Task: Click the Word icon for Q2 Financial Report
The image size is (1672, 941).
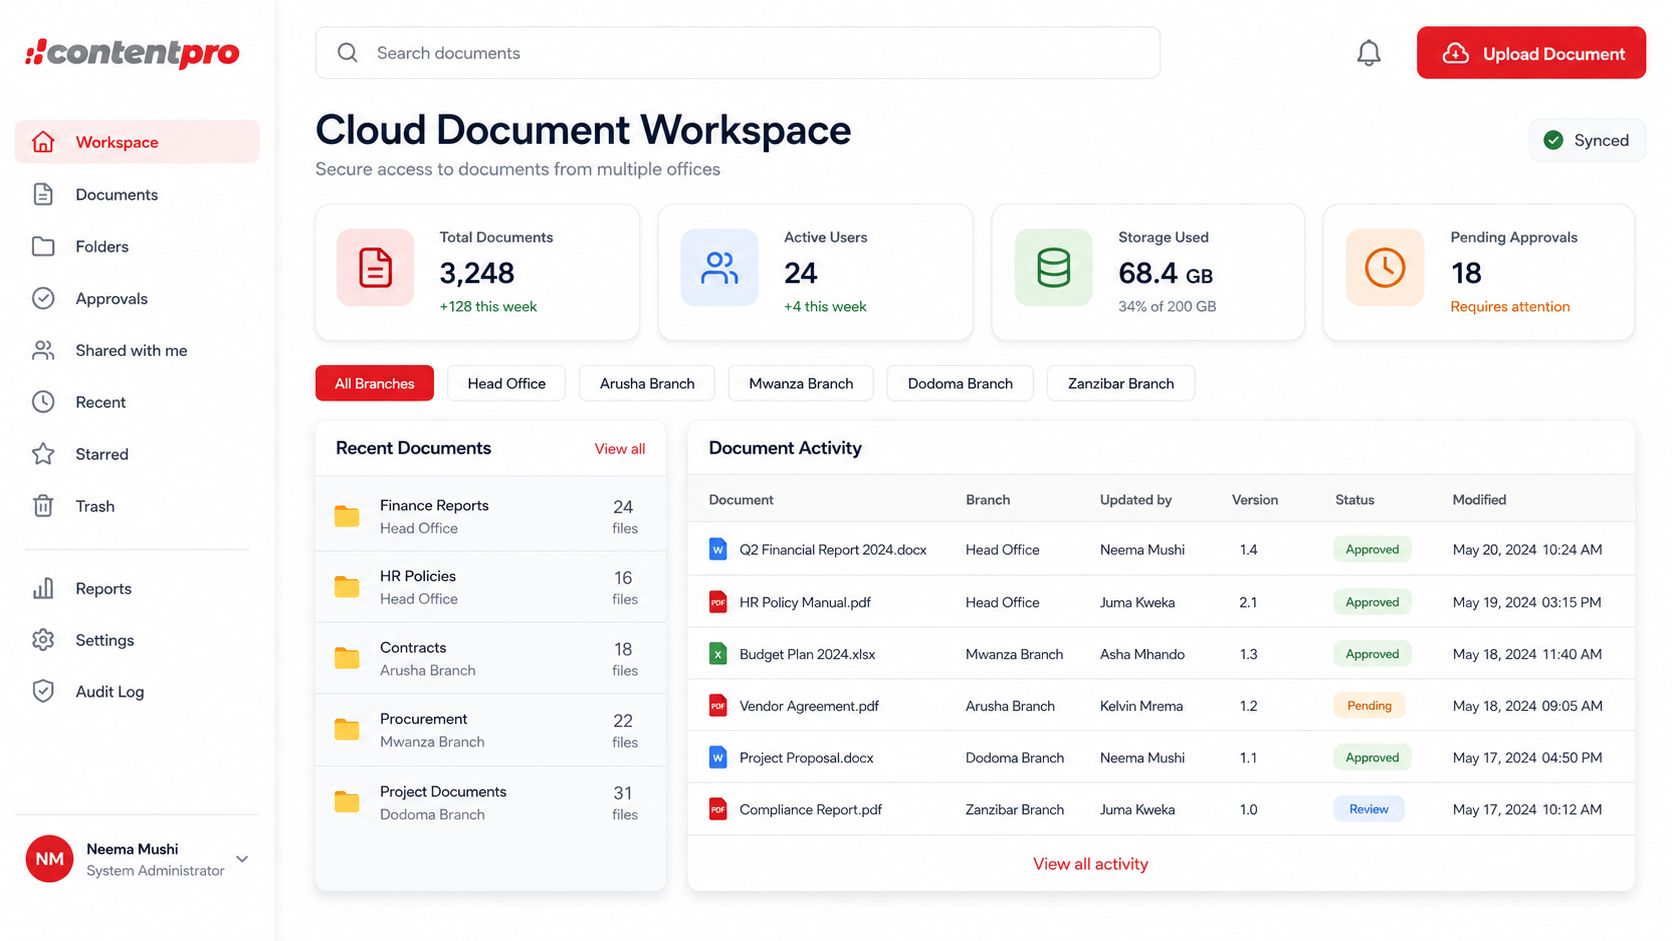Action: (718, 549)
